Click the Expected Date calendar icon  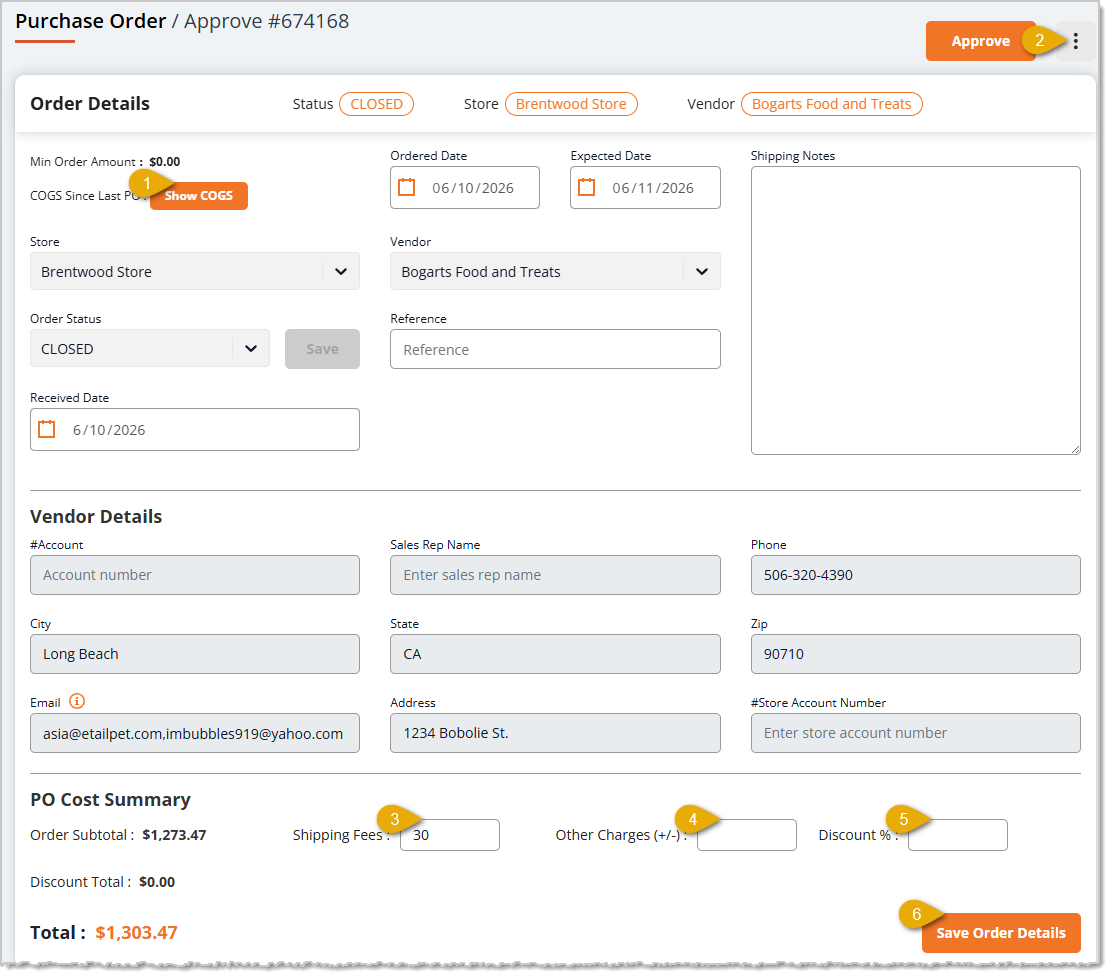tap(587, 188)
